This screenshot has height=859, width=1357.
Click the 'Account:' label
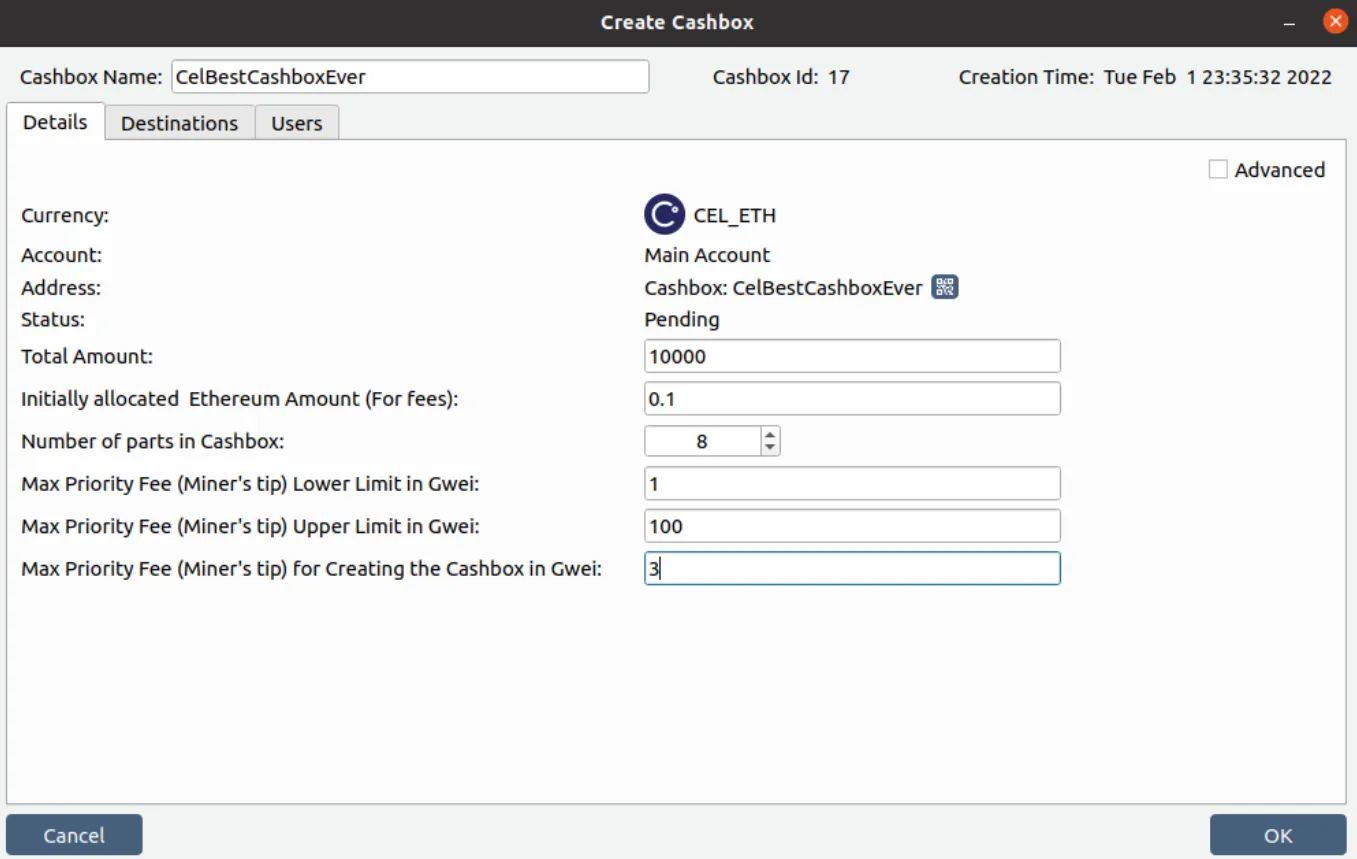[61, 255]
